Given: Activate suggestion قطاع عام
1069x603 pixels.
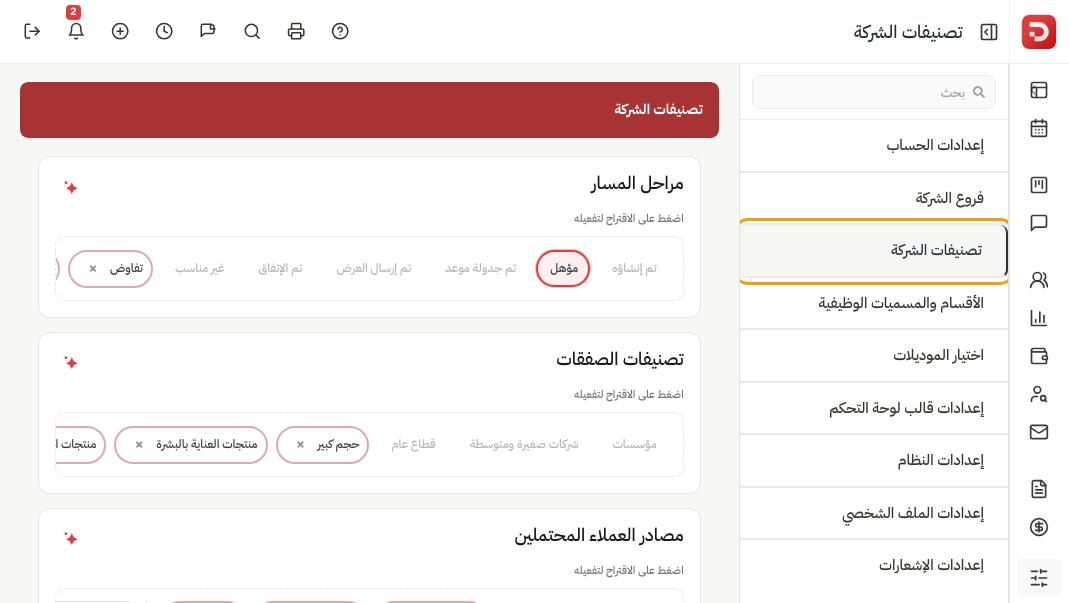Looking at the screenshot, I should [413, 445].
